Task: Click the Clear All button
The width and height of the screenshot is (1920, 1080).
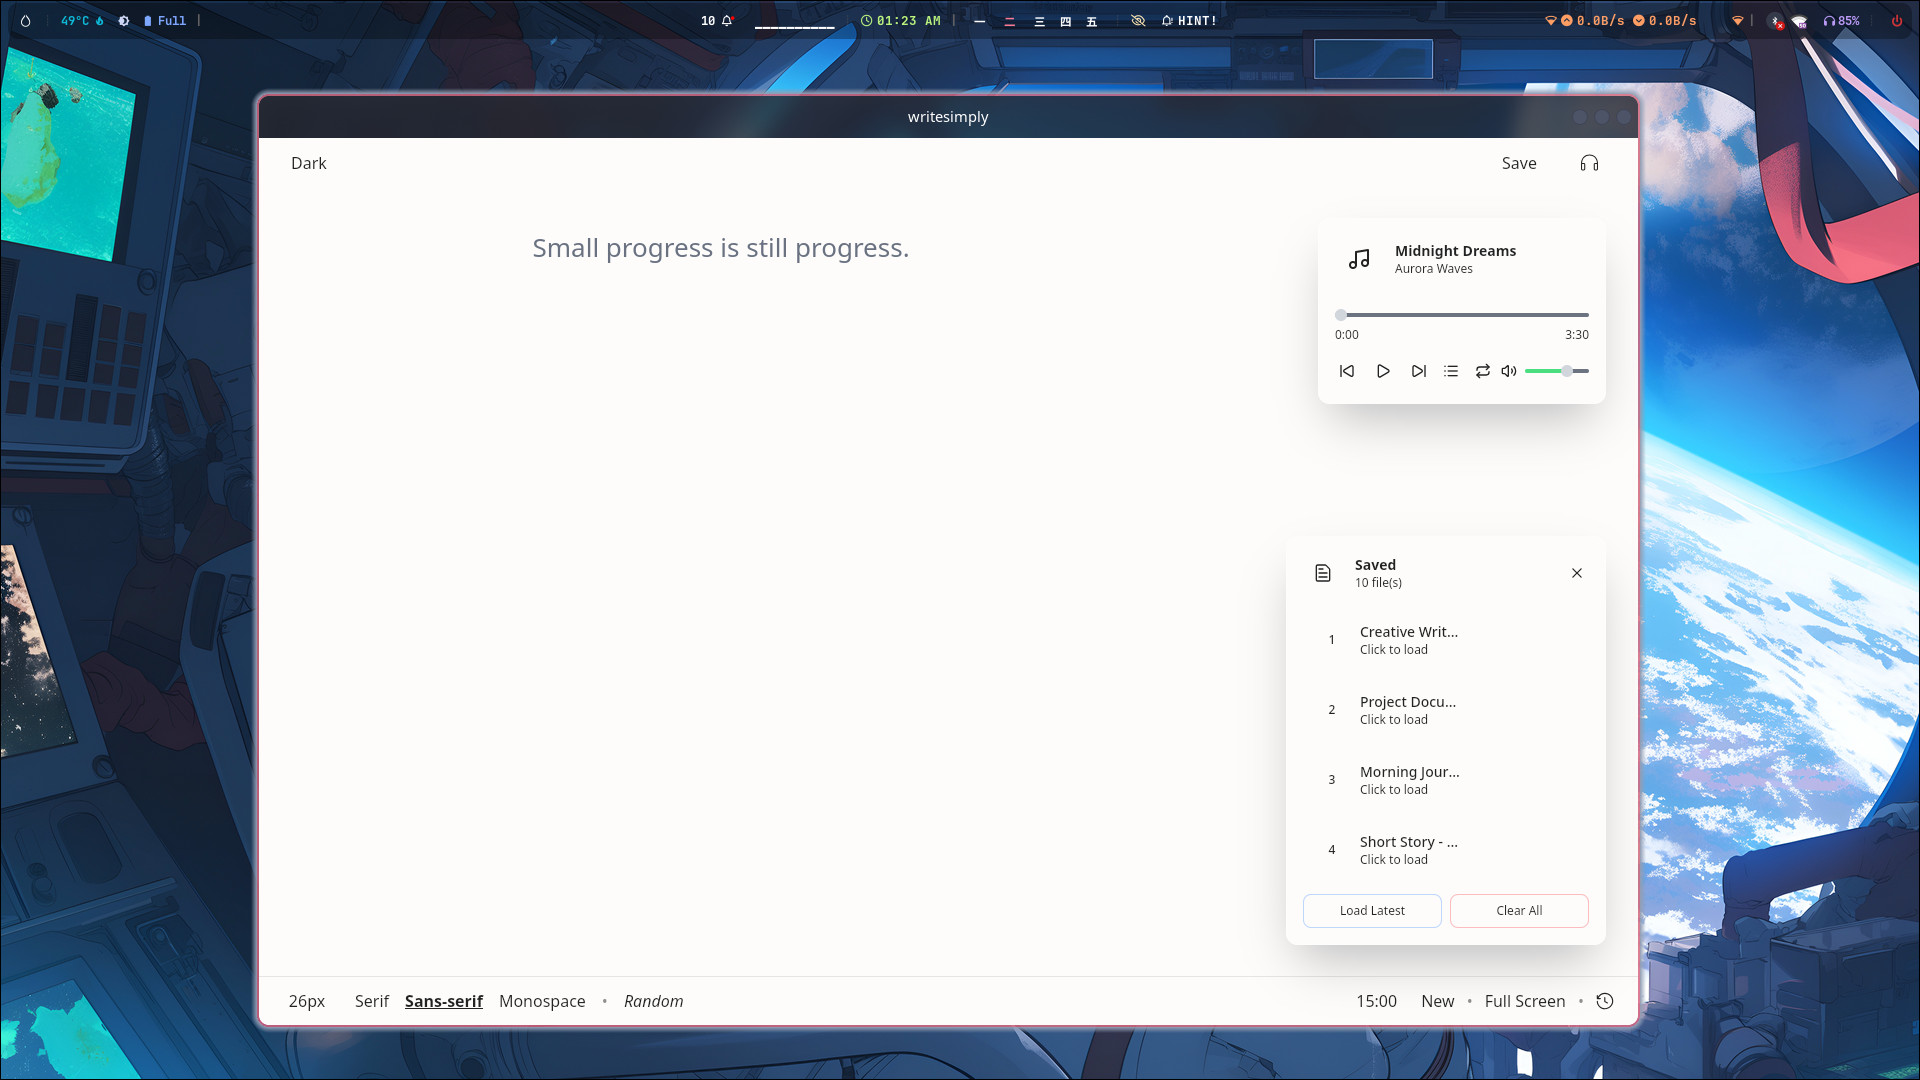Action: point(1519,911)
